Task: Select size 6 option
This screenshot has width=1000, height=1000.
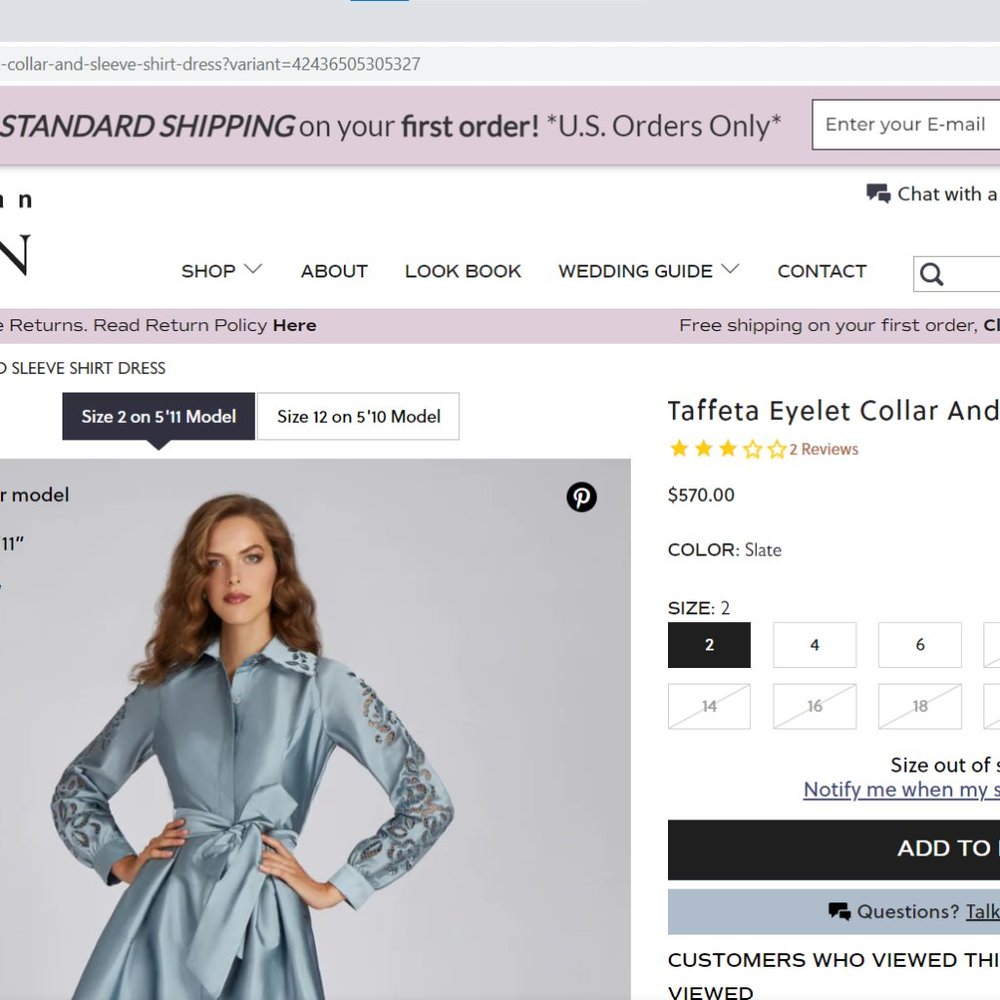Action: tap(920, 645)
